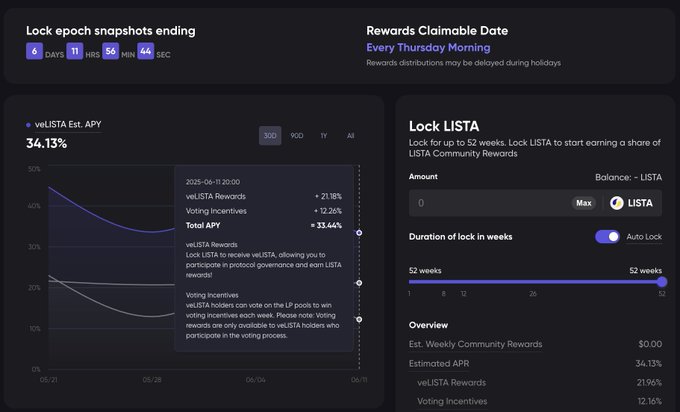Click the Auto Lock label
This screenshot has width=680, height=412.
tap(644, 237)
